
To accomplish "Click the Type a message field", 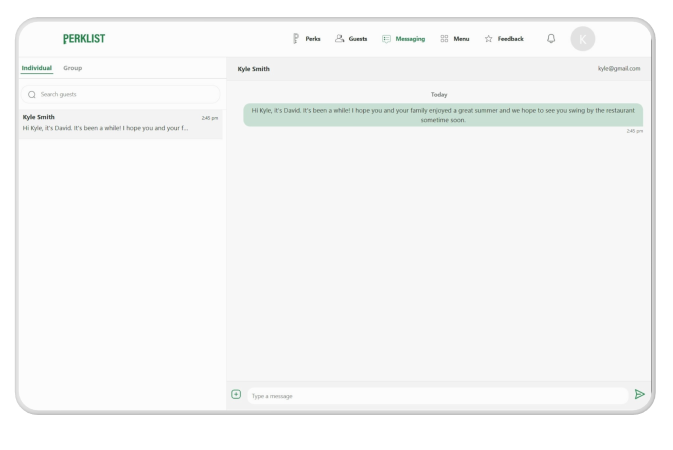I will (437, 396).
